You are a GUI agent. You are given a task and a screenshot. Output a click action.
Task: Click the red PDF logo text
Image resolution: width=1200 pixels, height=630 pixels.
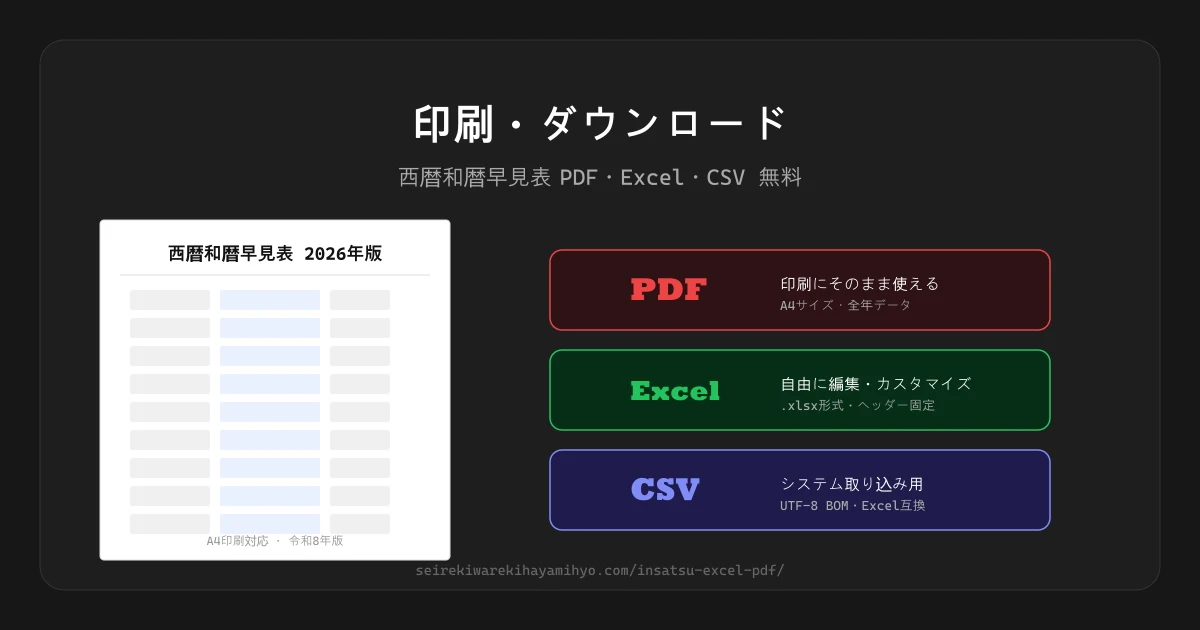(669, 290)
